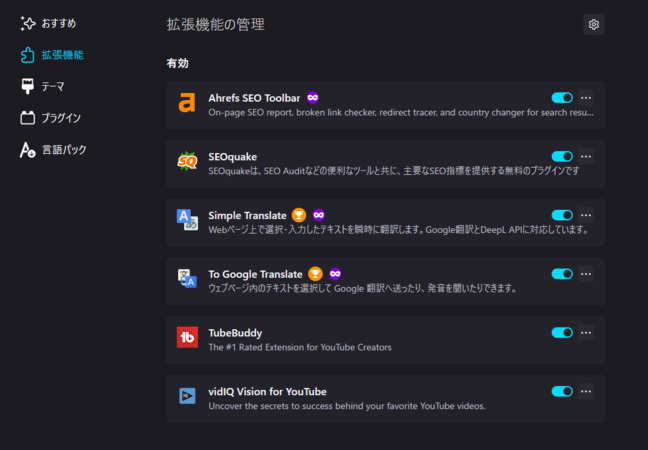Disable To Google Translate switch
The height and width of the screenshot is (450, 648).
(x=562, y=274)
